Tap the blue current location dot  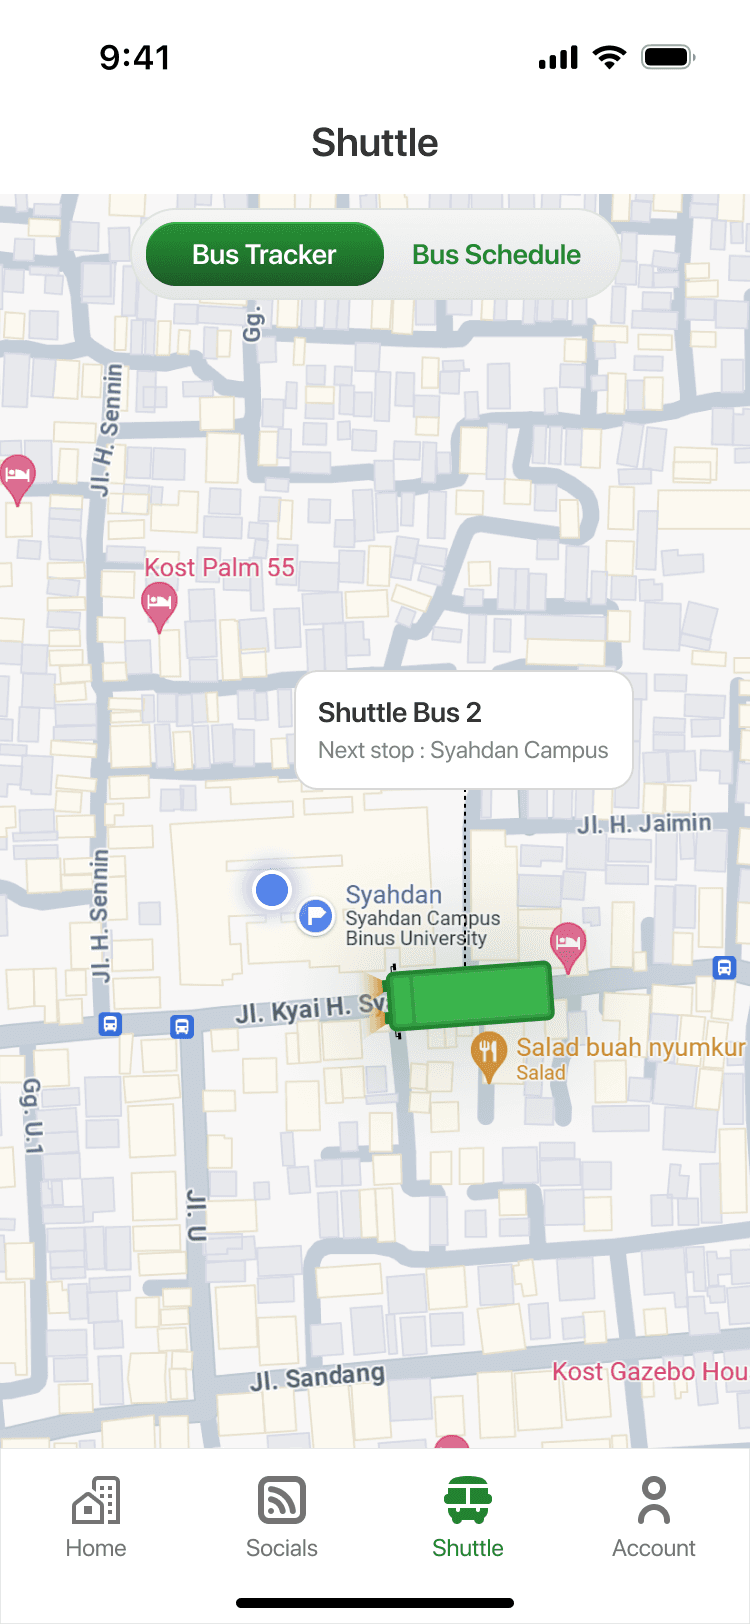pos(272,889)
